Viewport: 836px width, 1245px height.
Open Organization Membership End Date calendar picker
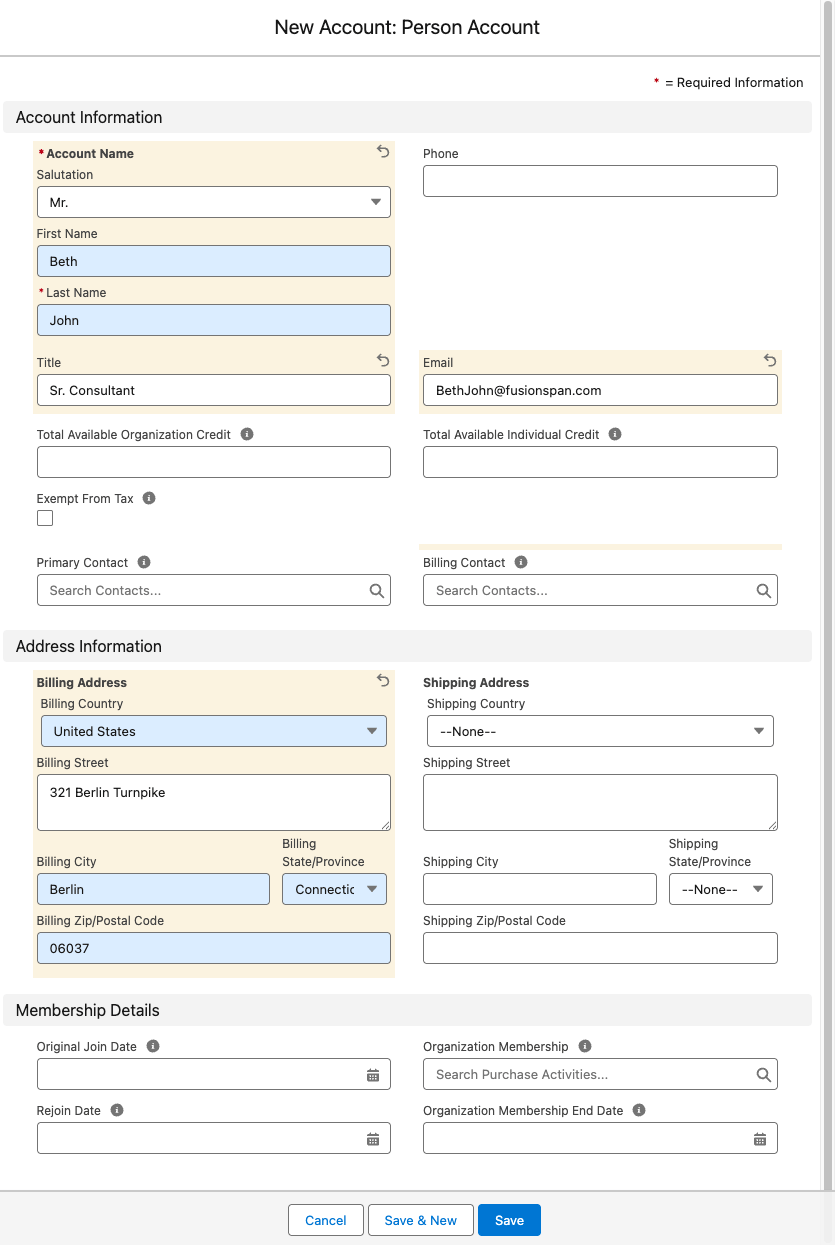click(x=760, y=1139)
